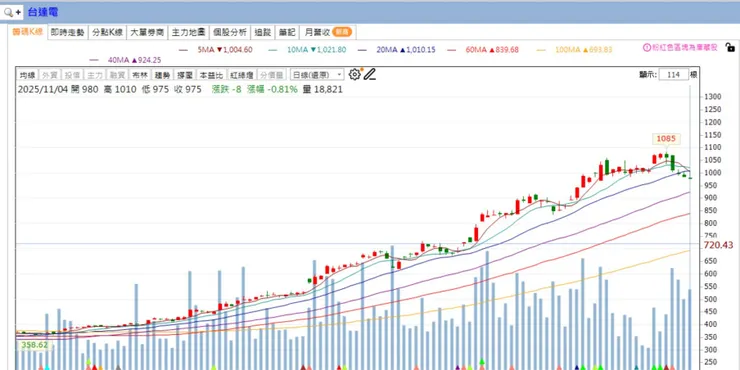Open the 即時走勢 tab
The image size is (740, 370).
[67, 33]
